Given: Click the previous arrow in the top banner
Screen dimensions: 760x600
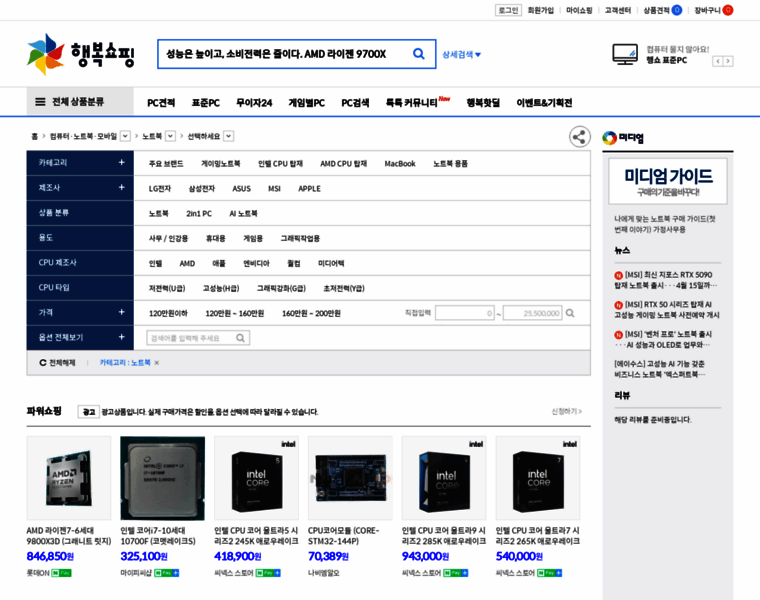Looking at the screenshot, I should (x=717, y=61).
